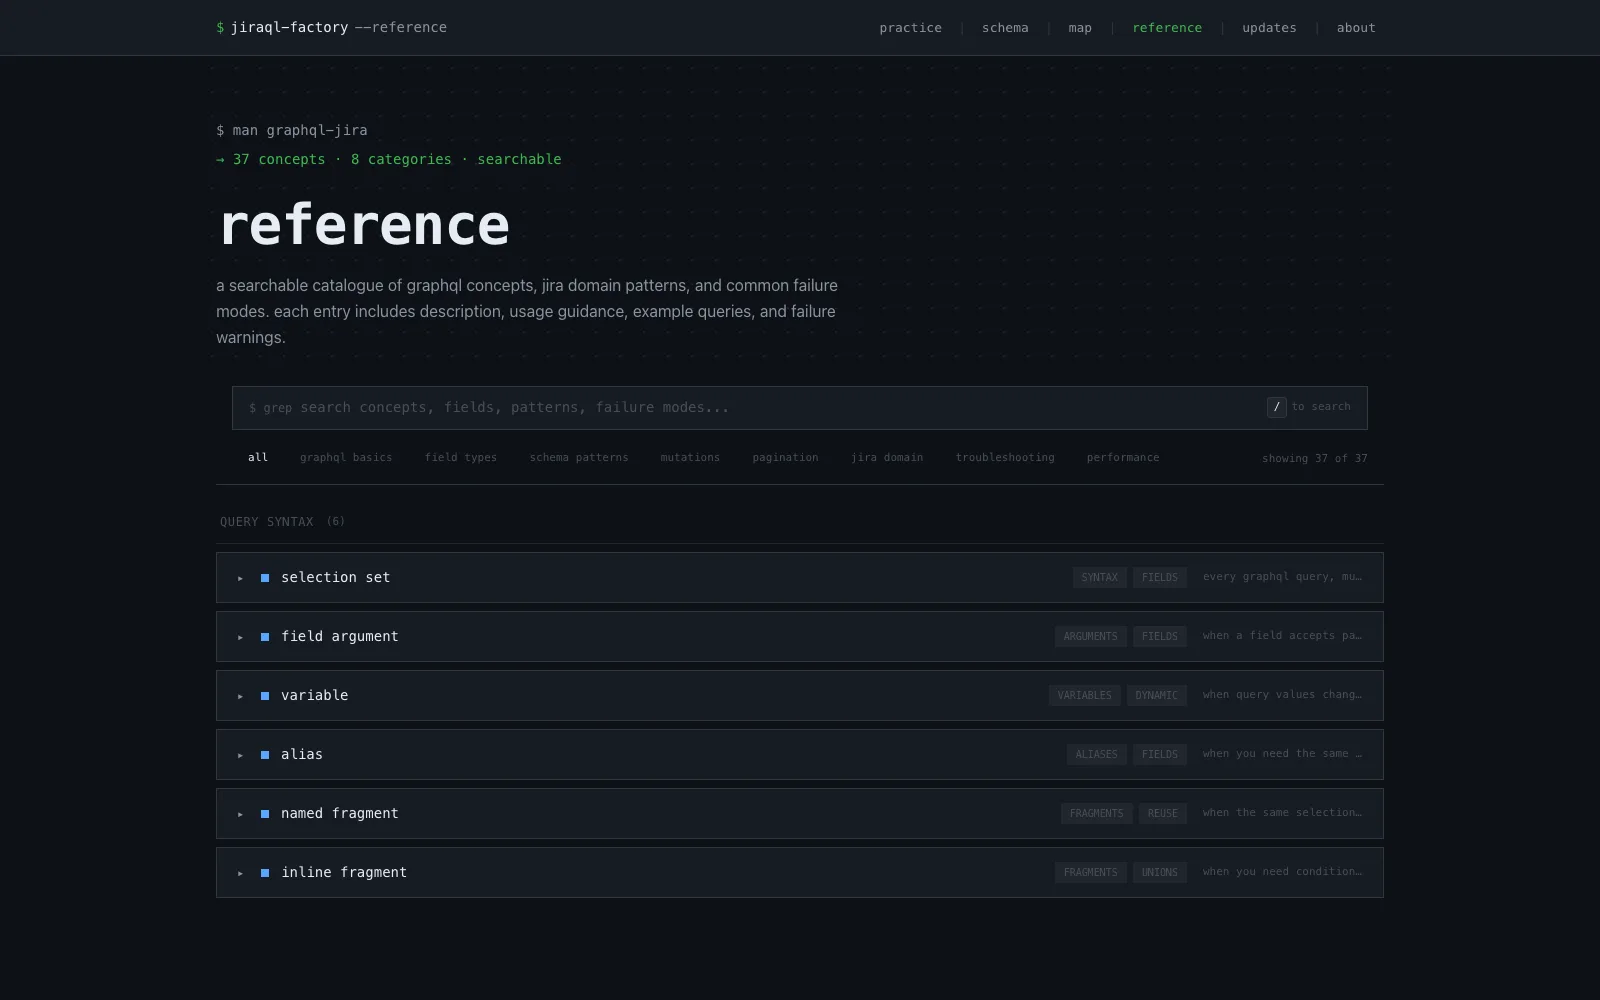
Task: Click the ALIASES tag on alias row
Action: click(x=1097, y=754)
